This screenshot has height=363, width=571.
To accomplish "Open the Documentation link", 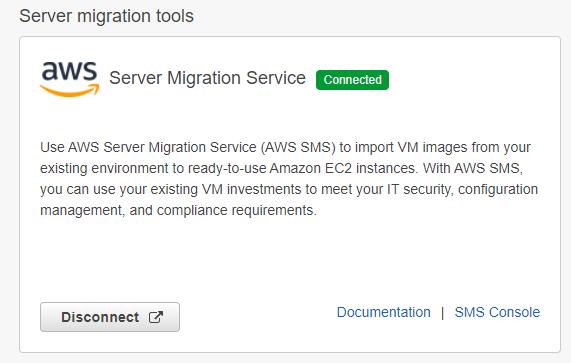I will [x=383, y=312].
